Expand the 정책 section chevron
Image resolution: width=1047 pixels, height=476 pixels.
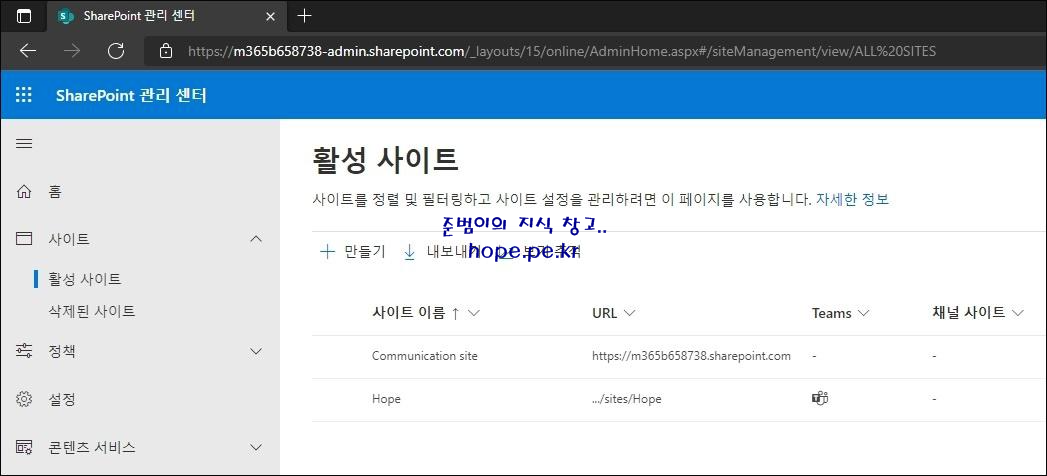pyautogui.click(x=256, y=351)
